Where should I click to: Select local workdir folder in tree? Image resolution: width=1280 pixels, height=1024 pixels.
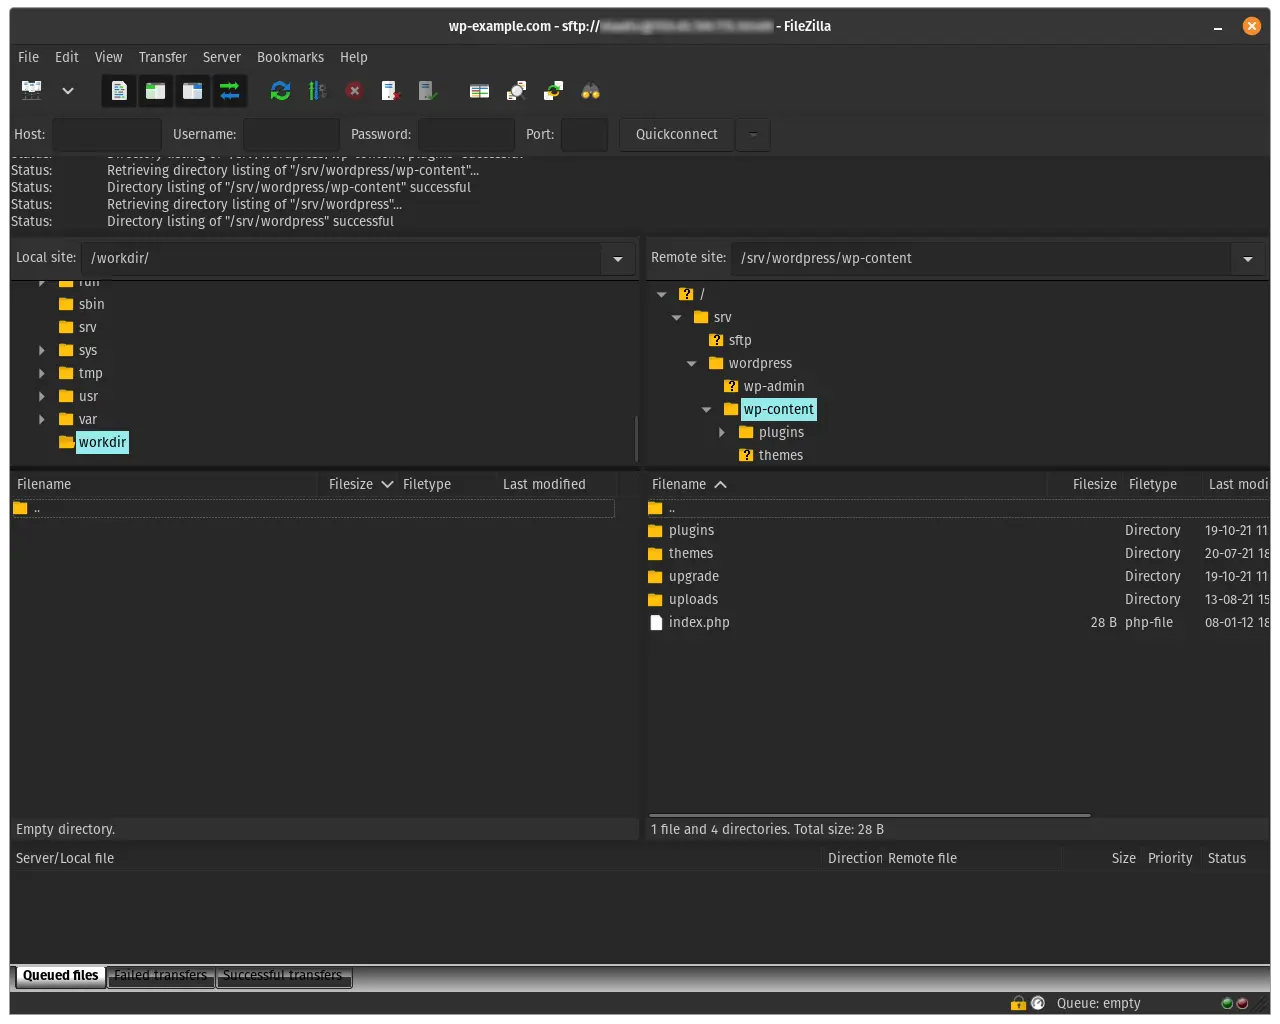[x=102, y=442]
